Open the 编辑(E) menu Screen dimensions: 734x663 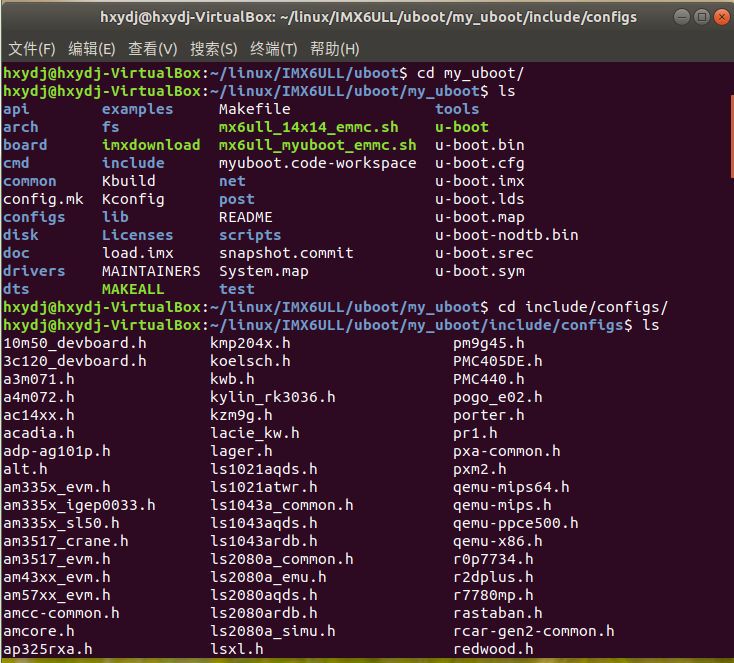tap(92, 49)
